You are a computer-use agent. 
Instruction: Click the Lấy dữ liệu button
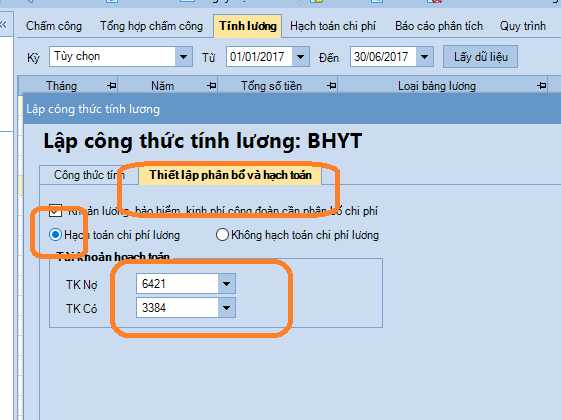(x=480, y=57)
